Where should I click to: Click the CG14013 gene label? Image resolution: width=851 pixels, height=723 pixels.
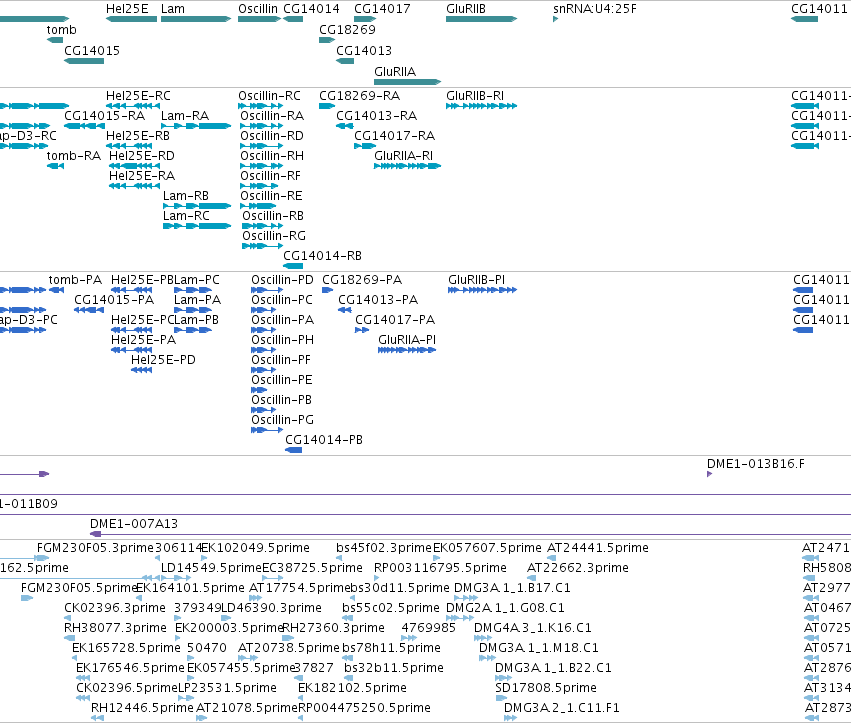[x=364, y=50]
